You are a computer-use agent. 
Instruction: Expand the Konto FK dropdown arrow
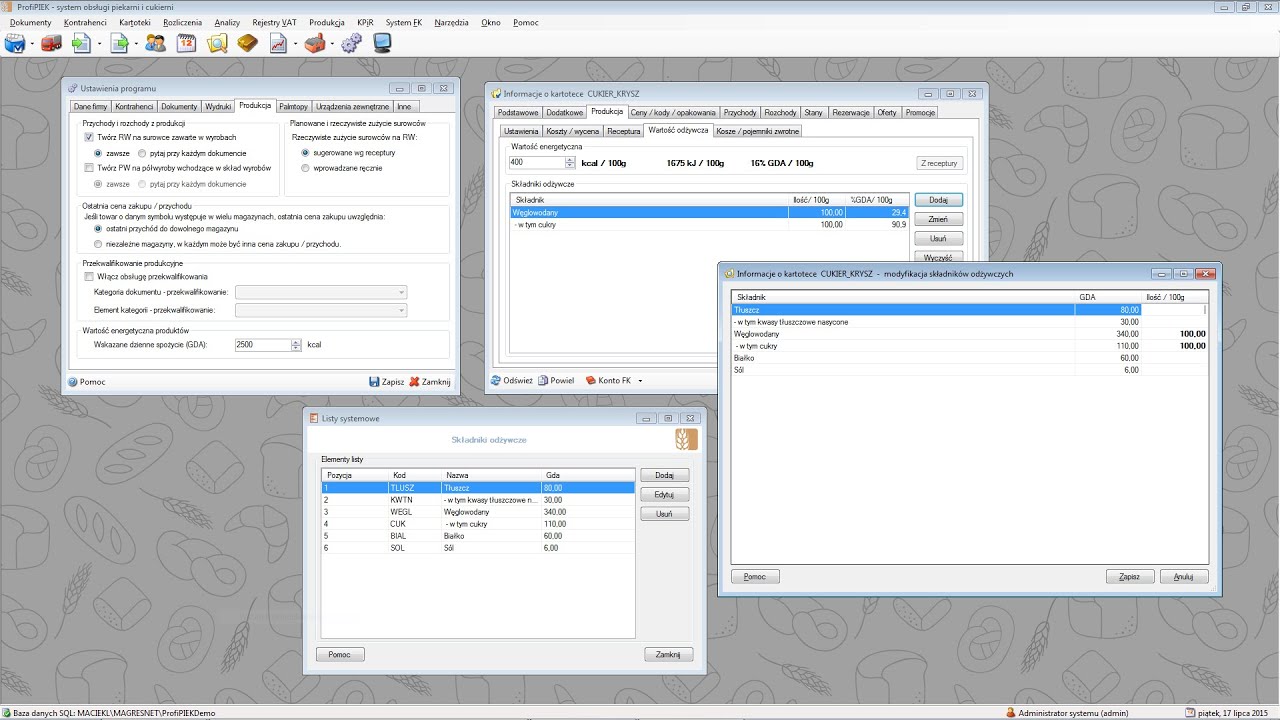[x=640, y=381]
